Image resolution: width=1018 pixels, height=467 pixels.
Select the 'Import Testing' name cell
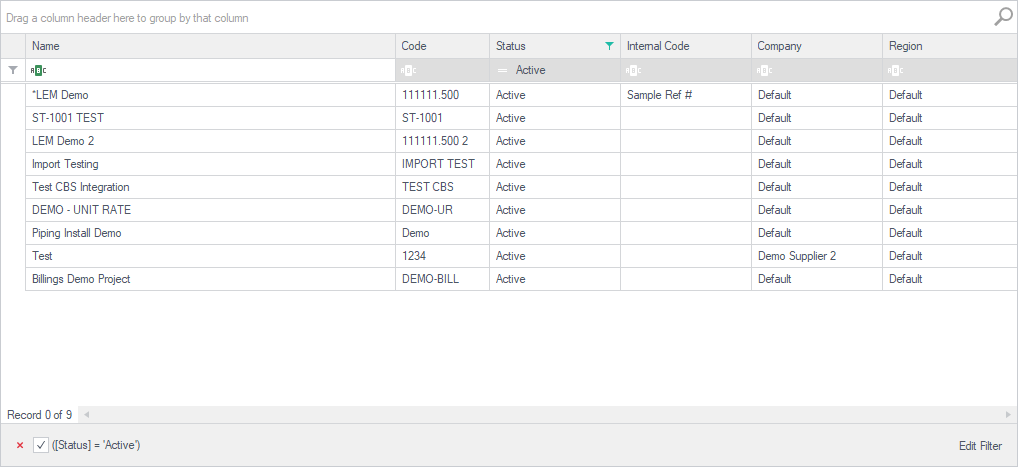click(210, 164)
